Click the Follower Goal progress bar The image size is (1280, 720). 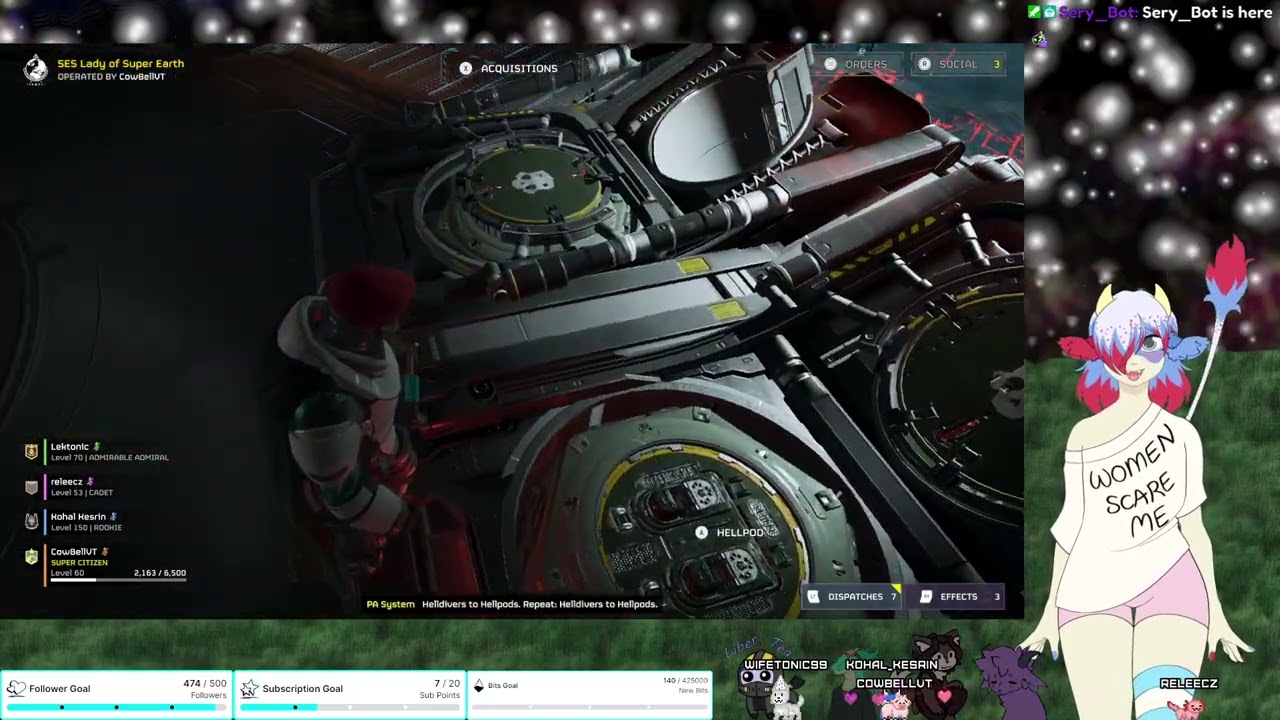[x=116, y=707]
